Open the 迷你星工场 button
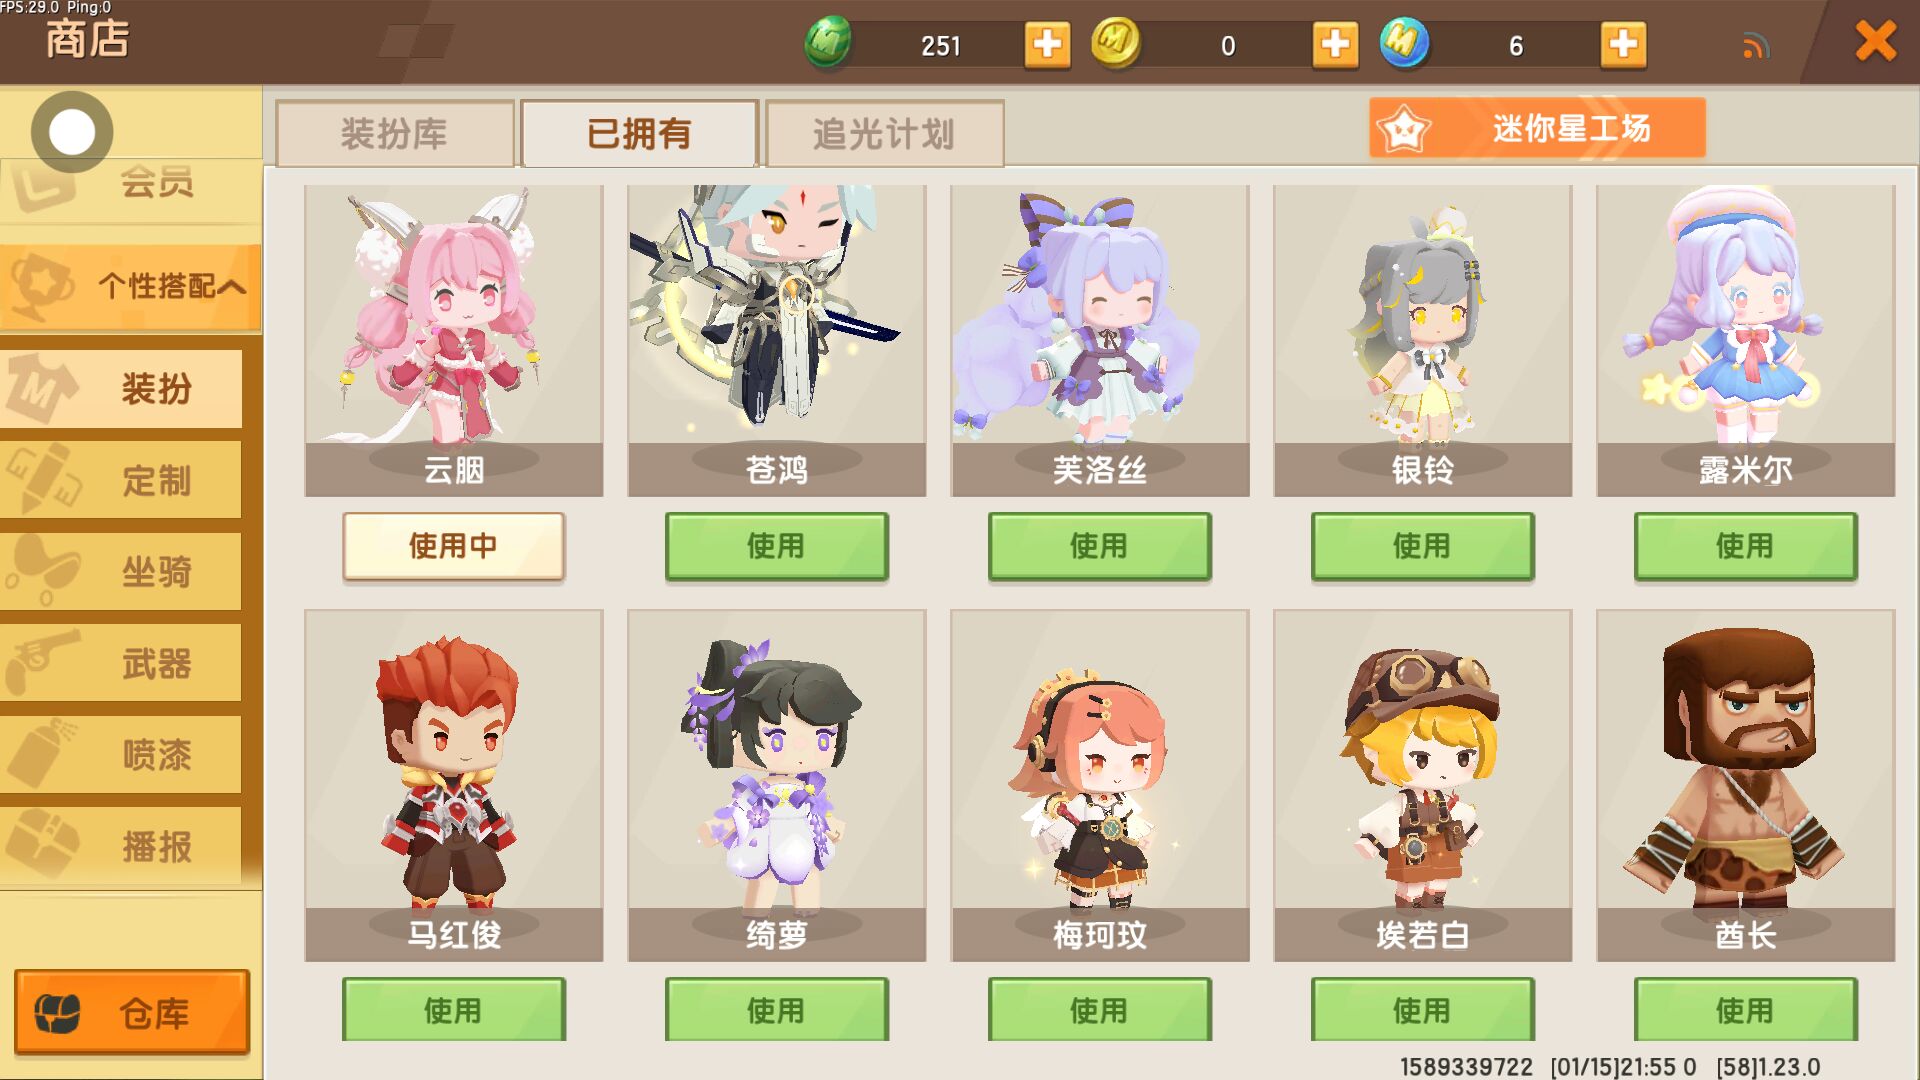The height and width of the screenshot is (1080, 1920). click(x=1537, y=128)
